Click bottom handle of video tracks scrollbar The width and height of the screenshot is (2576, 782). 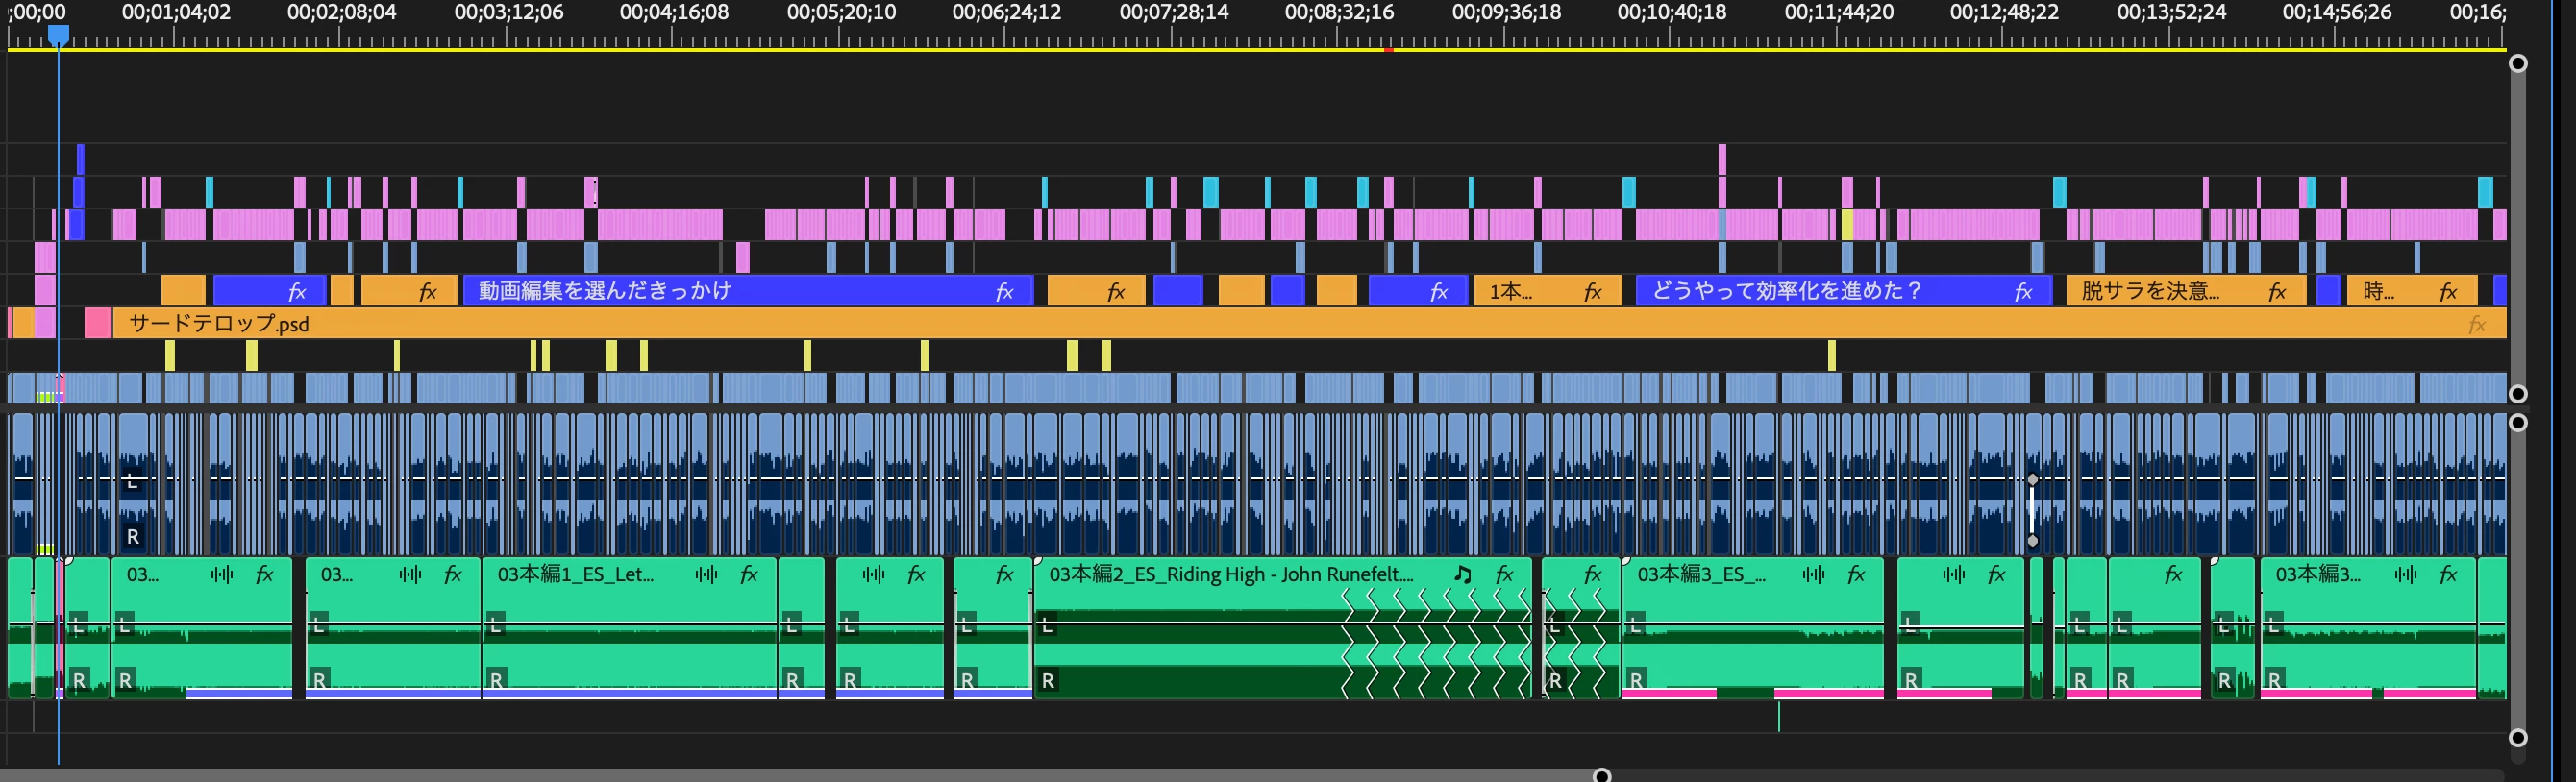tap(2518, 394)
